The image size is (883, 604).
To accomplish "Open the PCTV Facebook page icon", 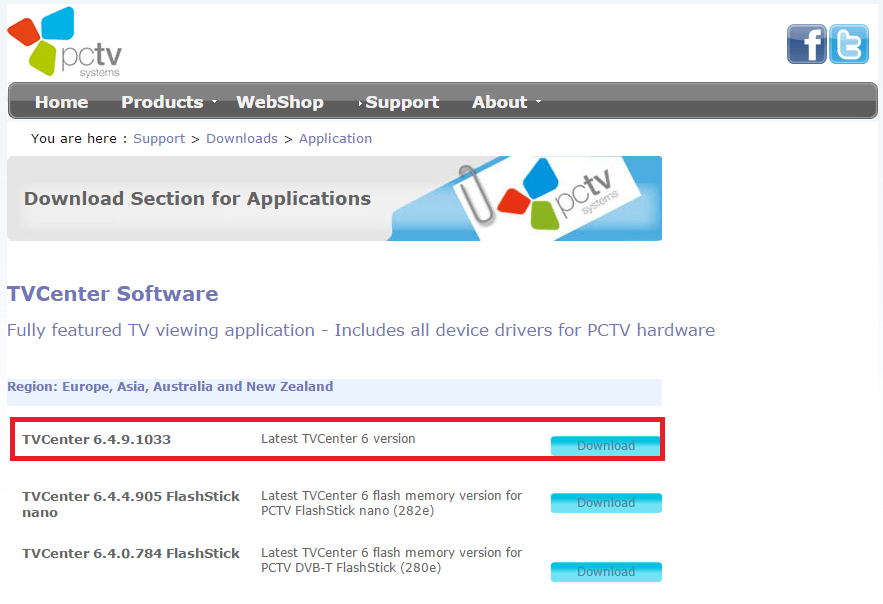I will pyautogui.click(x=806, y=44).
